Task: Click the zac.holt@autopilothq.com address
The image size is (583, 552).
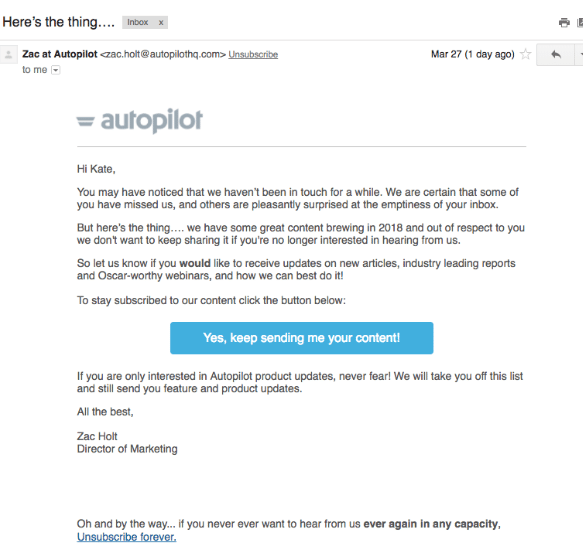Action: click(163, 54)
